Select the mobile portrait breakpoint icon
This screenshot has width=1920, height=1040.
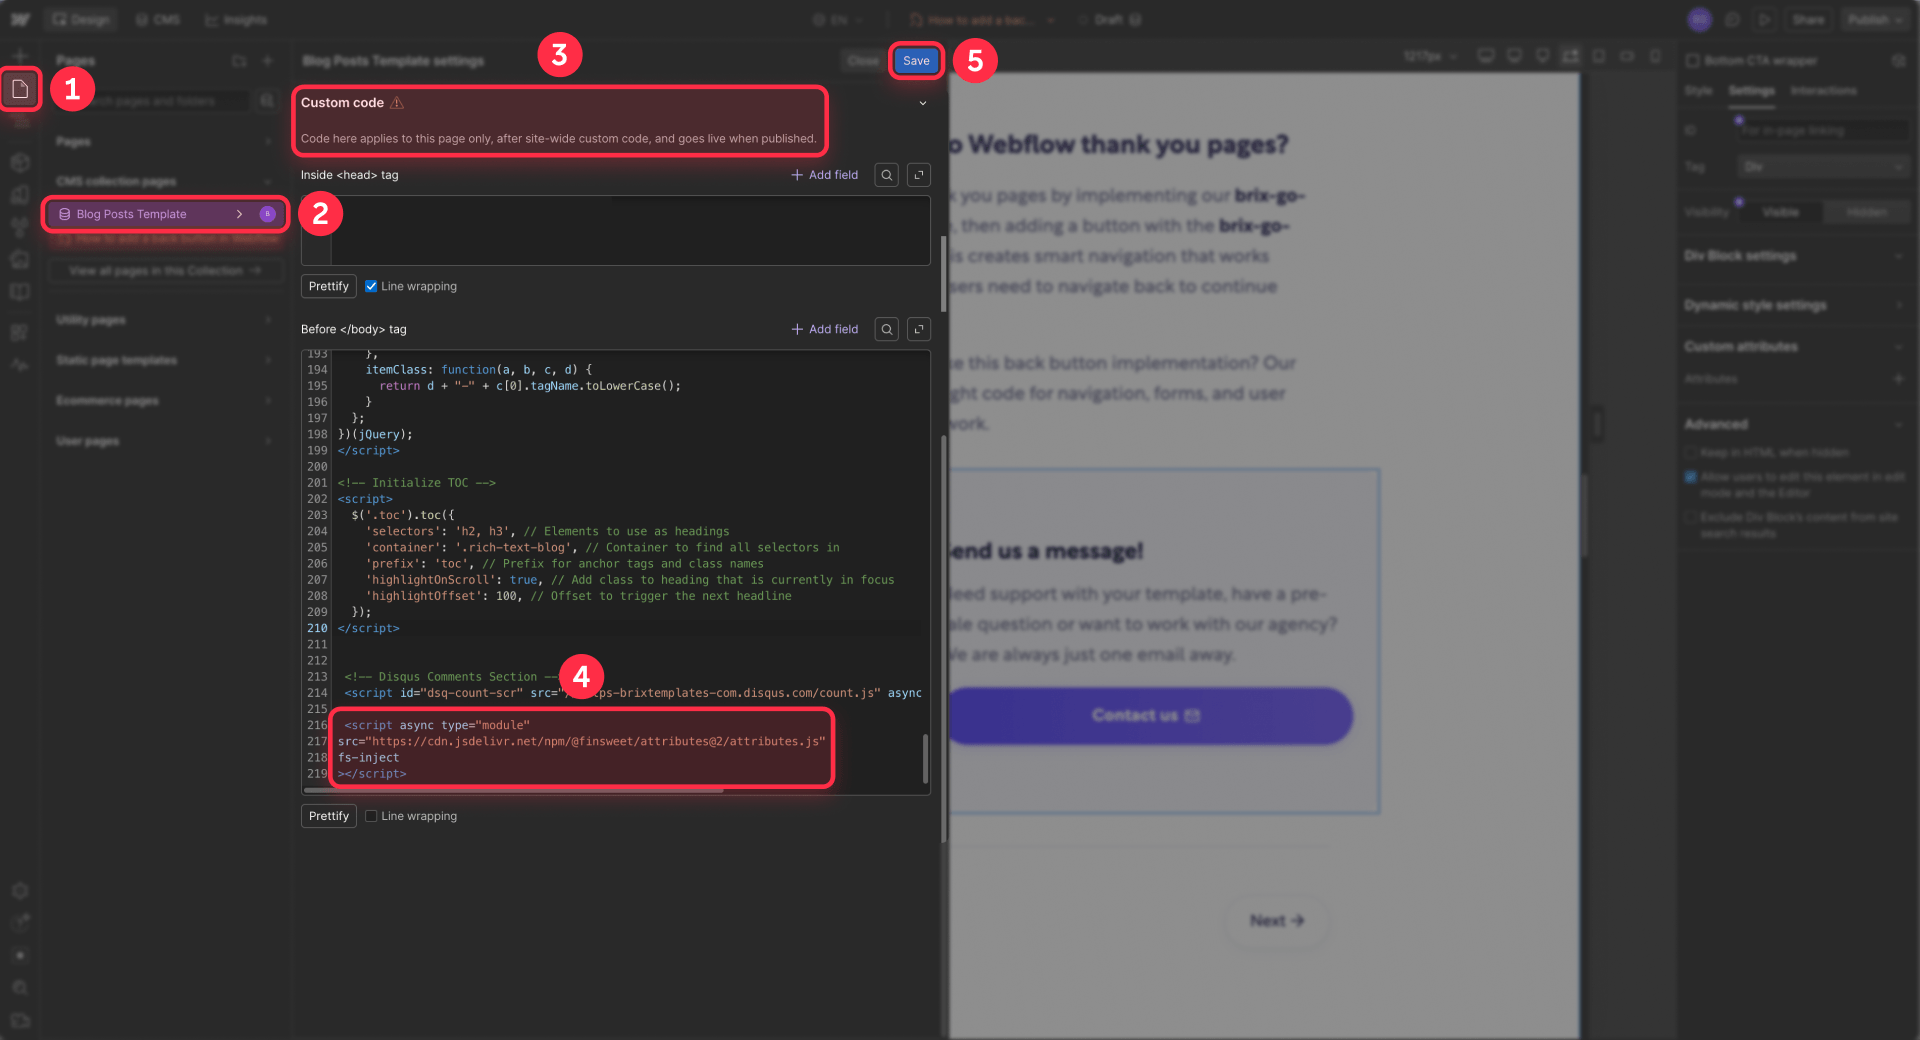(x=1655, y=56)
